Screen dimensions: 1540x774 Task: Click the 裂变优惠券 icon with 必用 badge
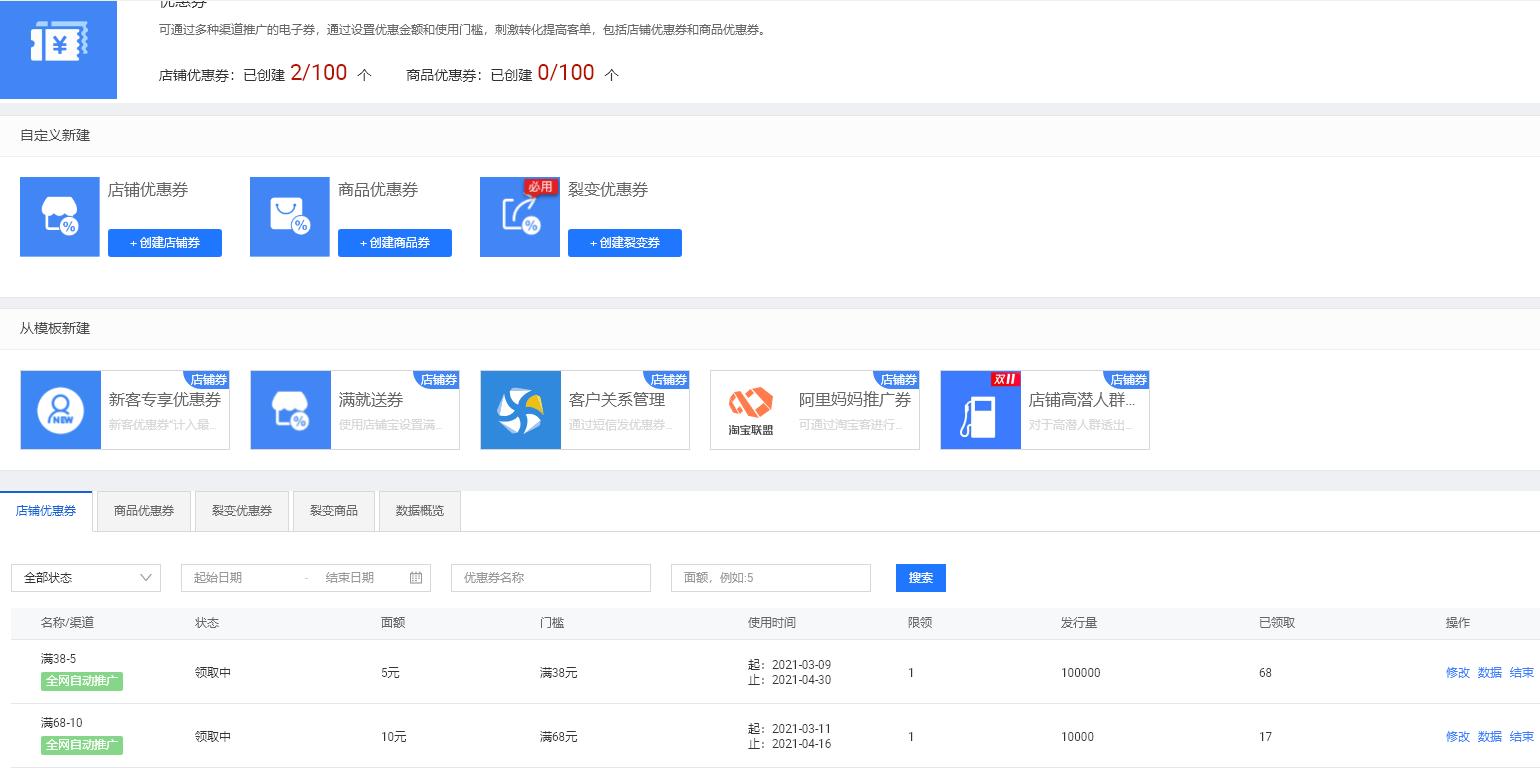click(x=519, y=216)
